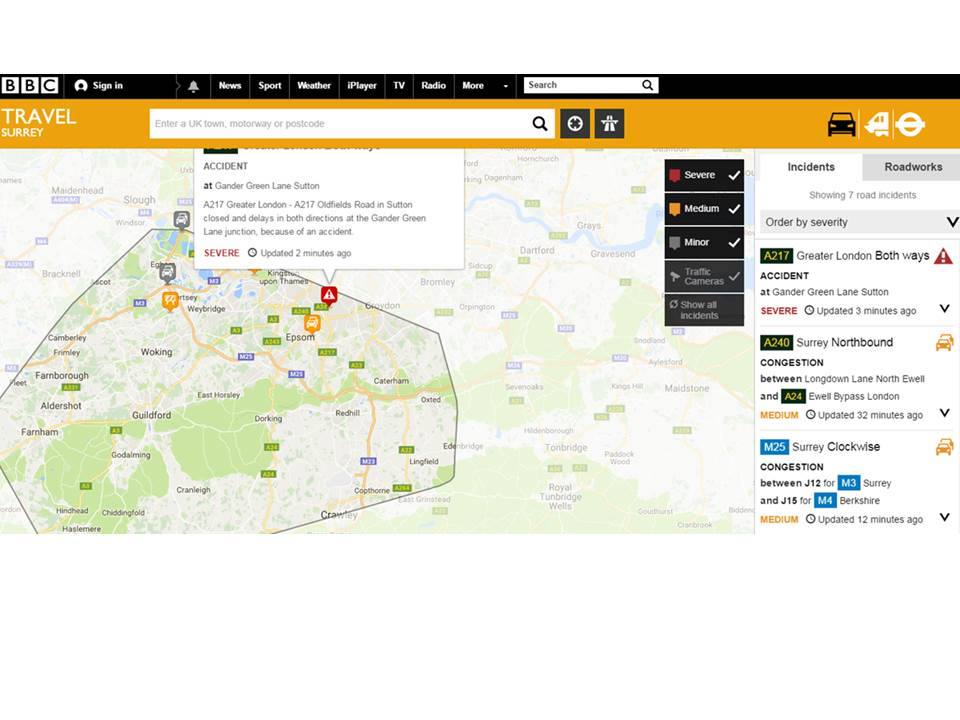Click the Sign in link
This screenshot has height=720, width=960.
pyautogui.click(x=108, y=86)
